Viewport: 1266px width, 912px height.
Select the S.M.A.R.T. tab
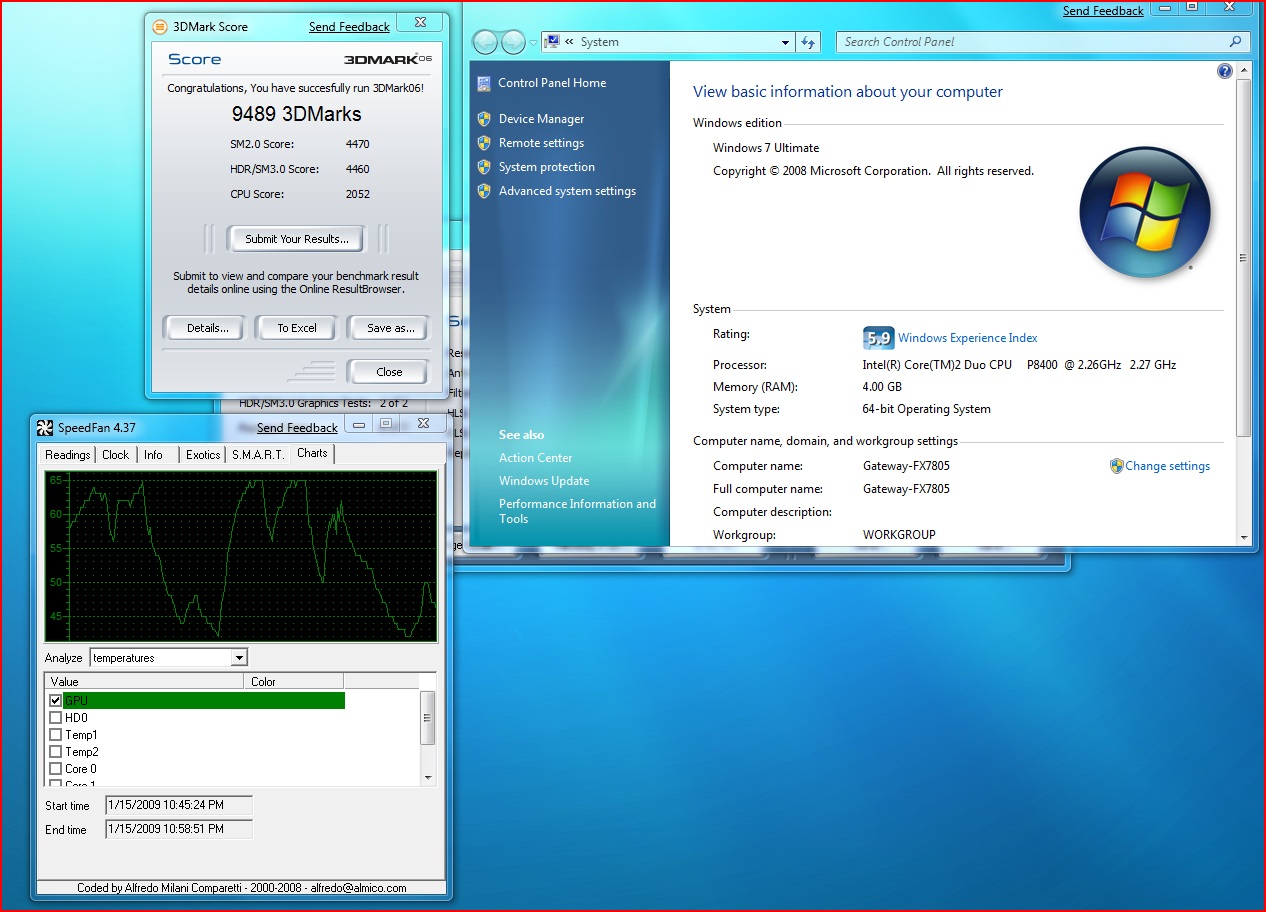259,455
